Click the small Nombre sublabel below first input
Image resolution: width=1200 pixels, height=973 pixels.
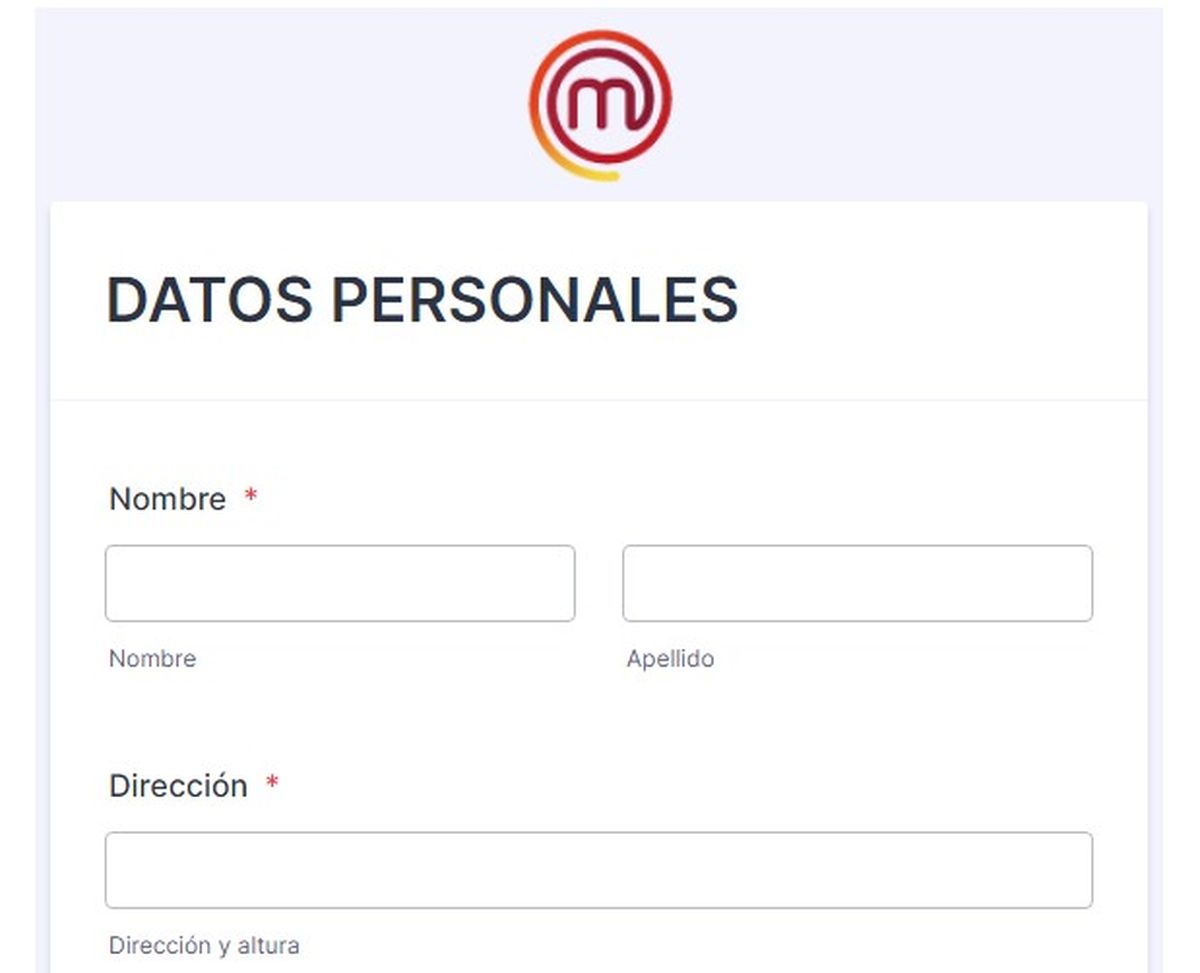point(152,659)
